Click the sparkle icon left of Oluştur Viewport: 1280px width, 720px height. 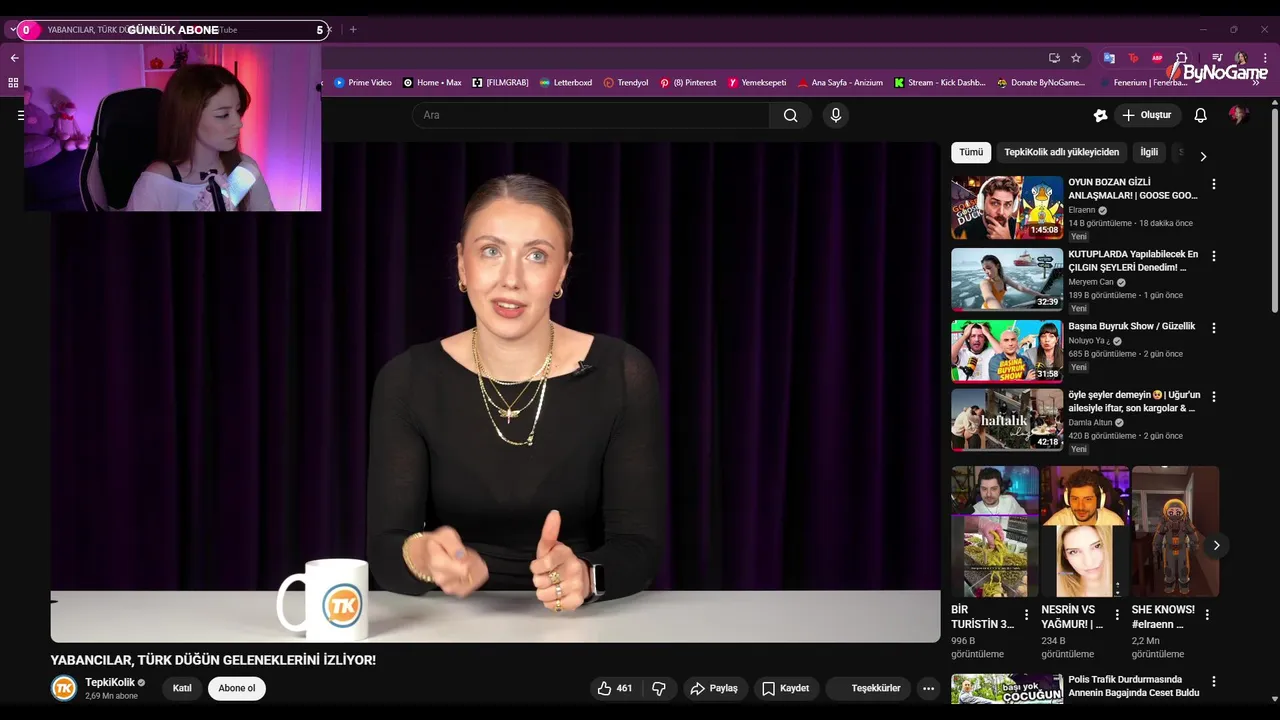pos(1100,115)
